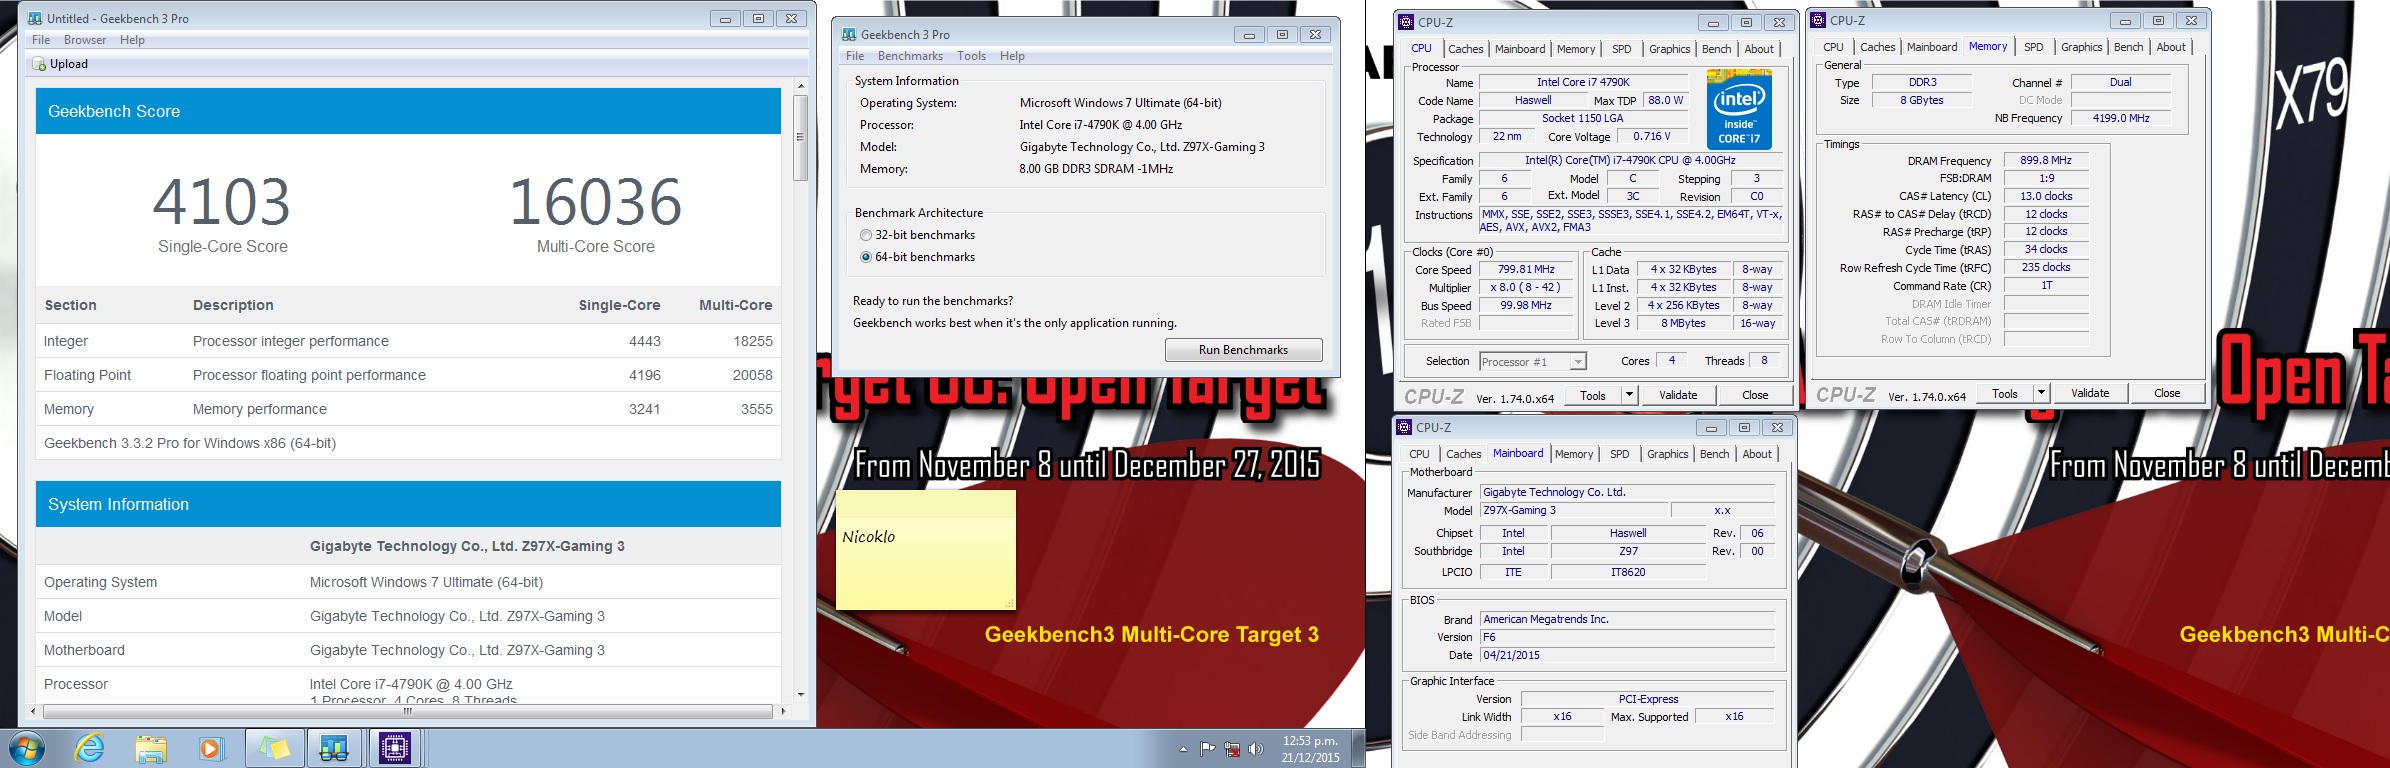Click Geekbench 3 Pro benchmark window title icon

(x=849, y=34)
